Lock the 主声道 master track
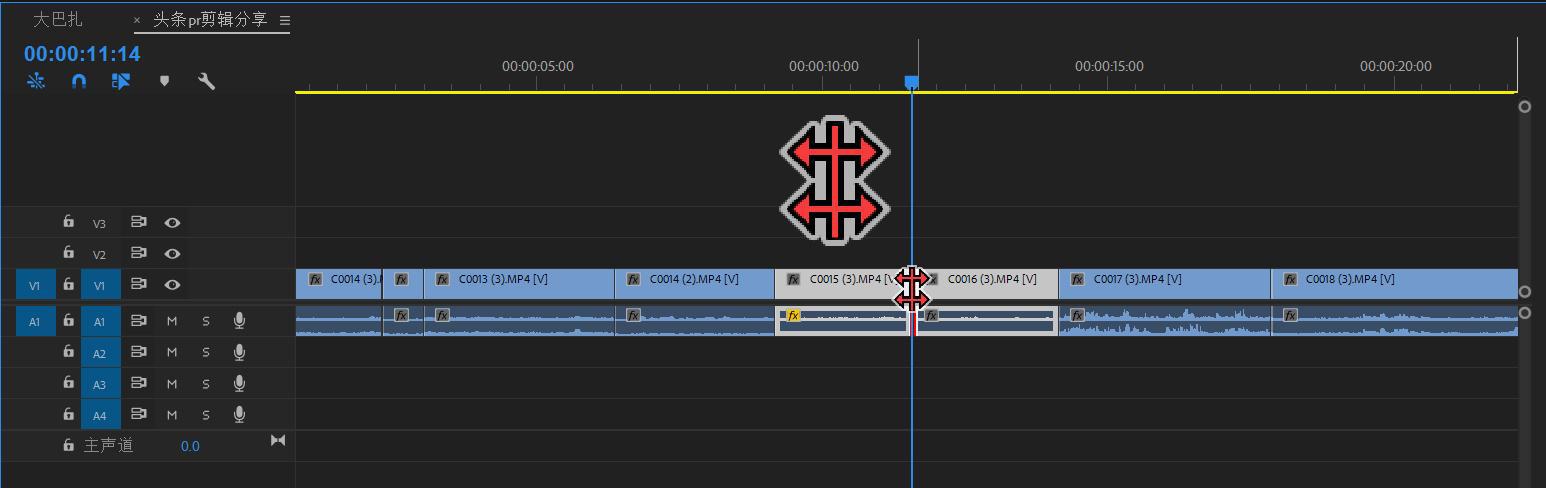Viewport: 1546px width, 488px height. pos(68,445)
